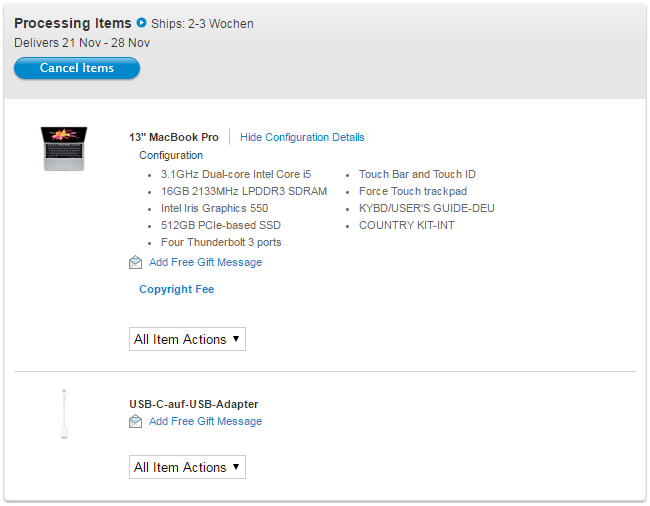Click the Cancel Items button
Screen dimensions: 650x506
pyautogui.click(x=77, y=68)
